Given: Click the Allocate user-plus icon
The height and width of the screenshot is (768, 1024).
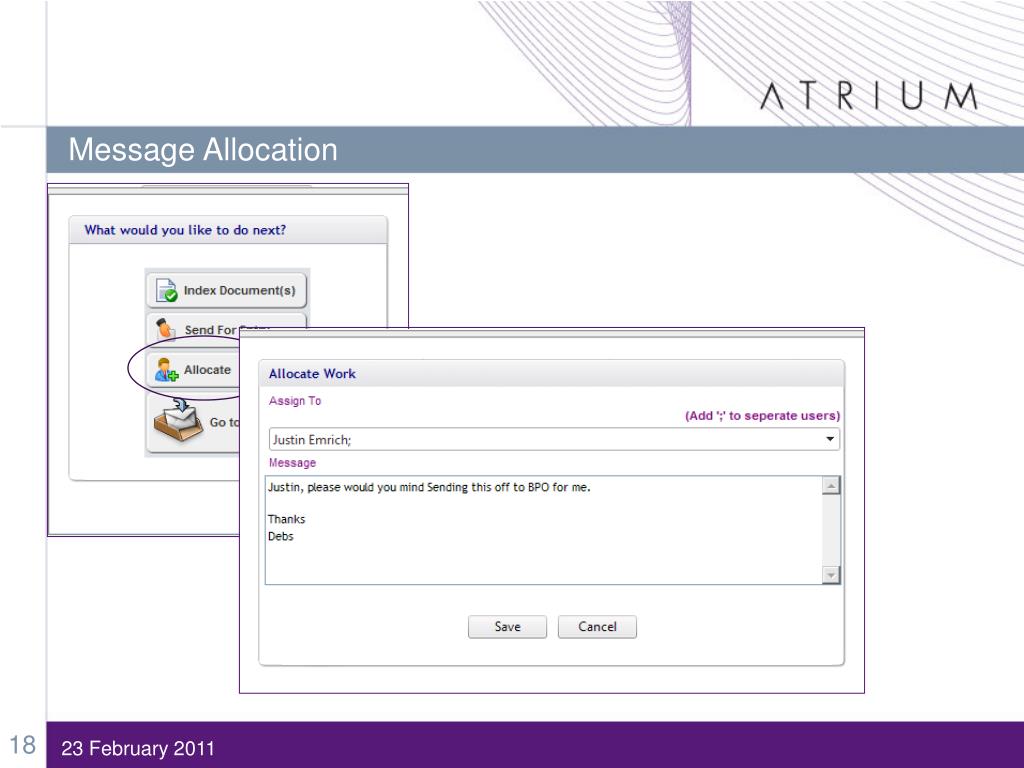Looking at the screenshot, I should click(165, 370).
